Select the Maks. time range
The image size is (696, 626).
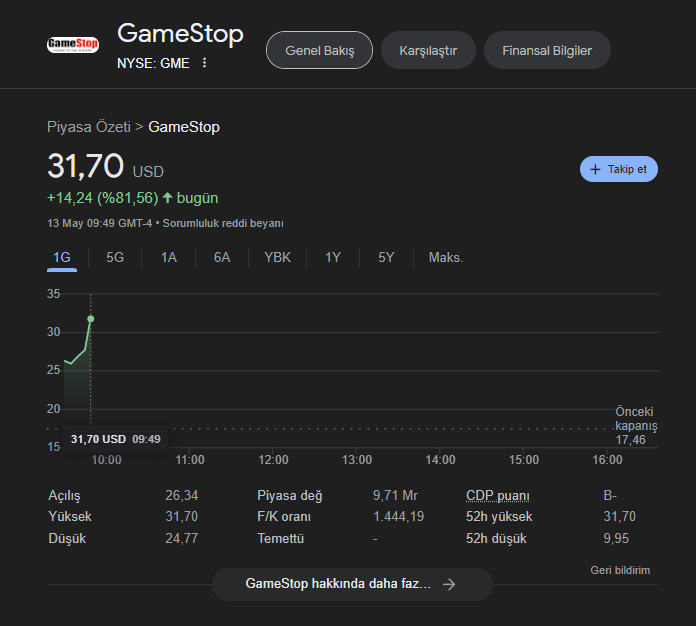click(x=446, y=258)
